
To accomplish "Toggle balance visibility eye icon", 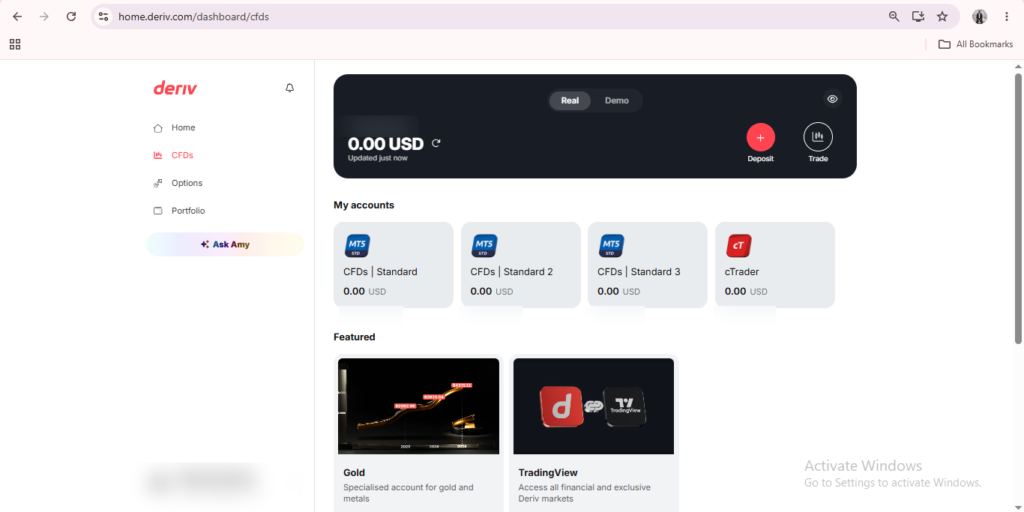I will click(x=832, y=99).
